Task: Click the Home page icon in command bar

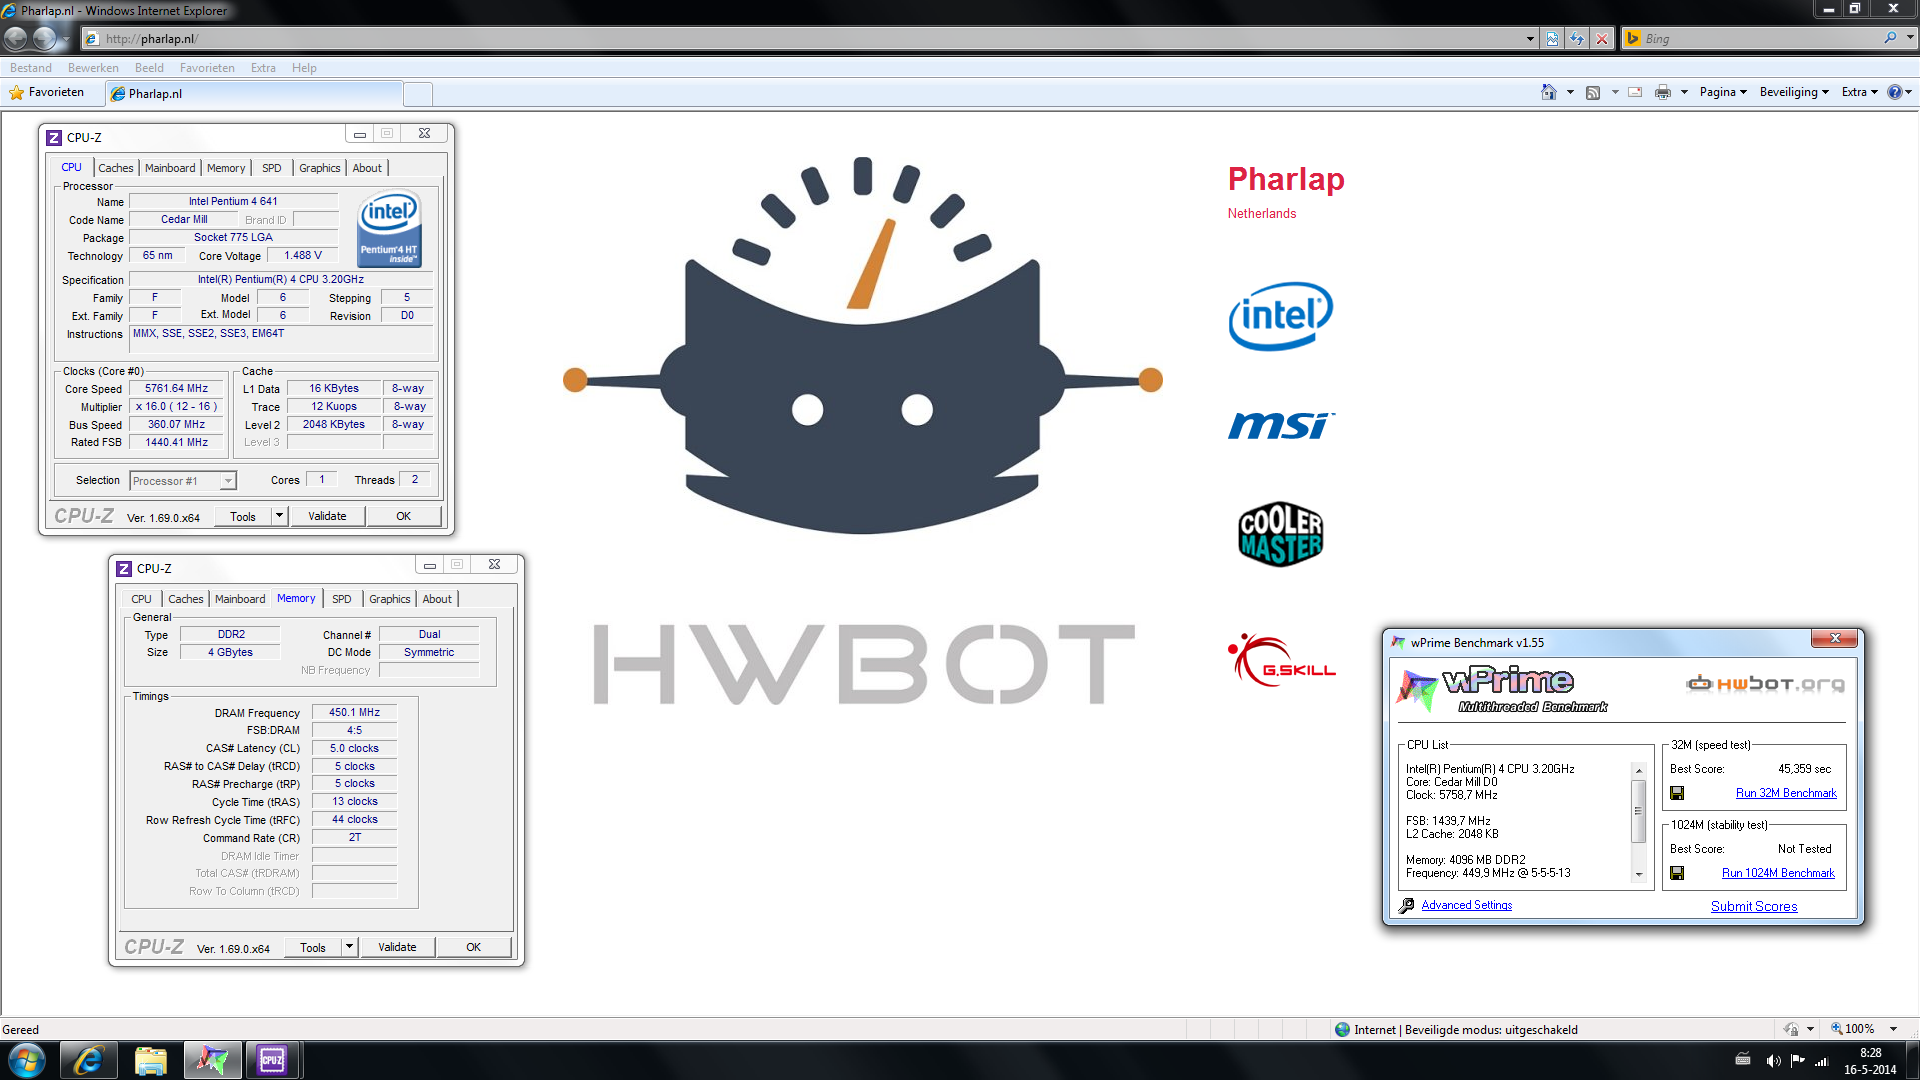Action: point(1549,92)
